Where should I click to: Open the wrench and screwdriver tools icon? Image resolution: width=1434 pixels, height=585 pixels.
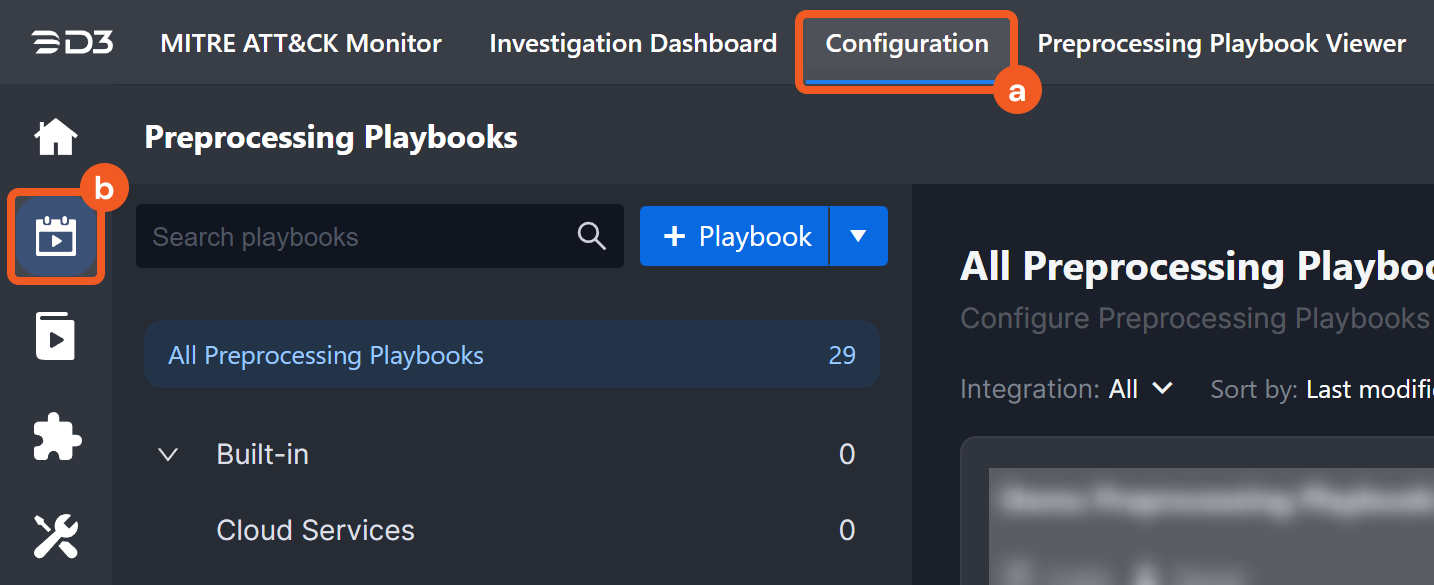pos(56,536)
